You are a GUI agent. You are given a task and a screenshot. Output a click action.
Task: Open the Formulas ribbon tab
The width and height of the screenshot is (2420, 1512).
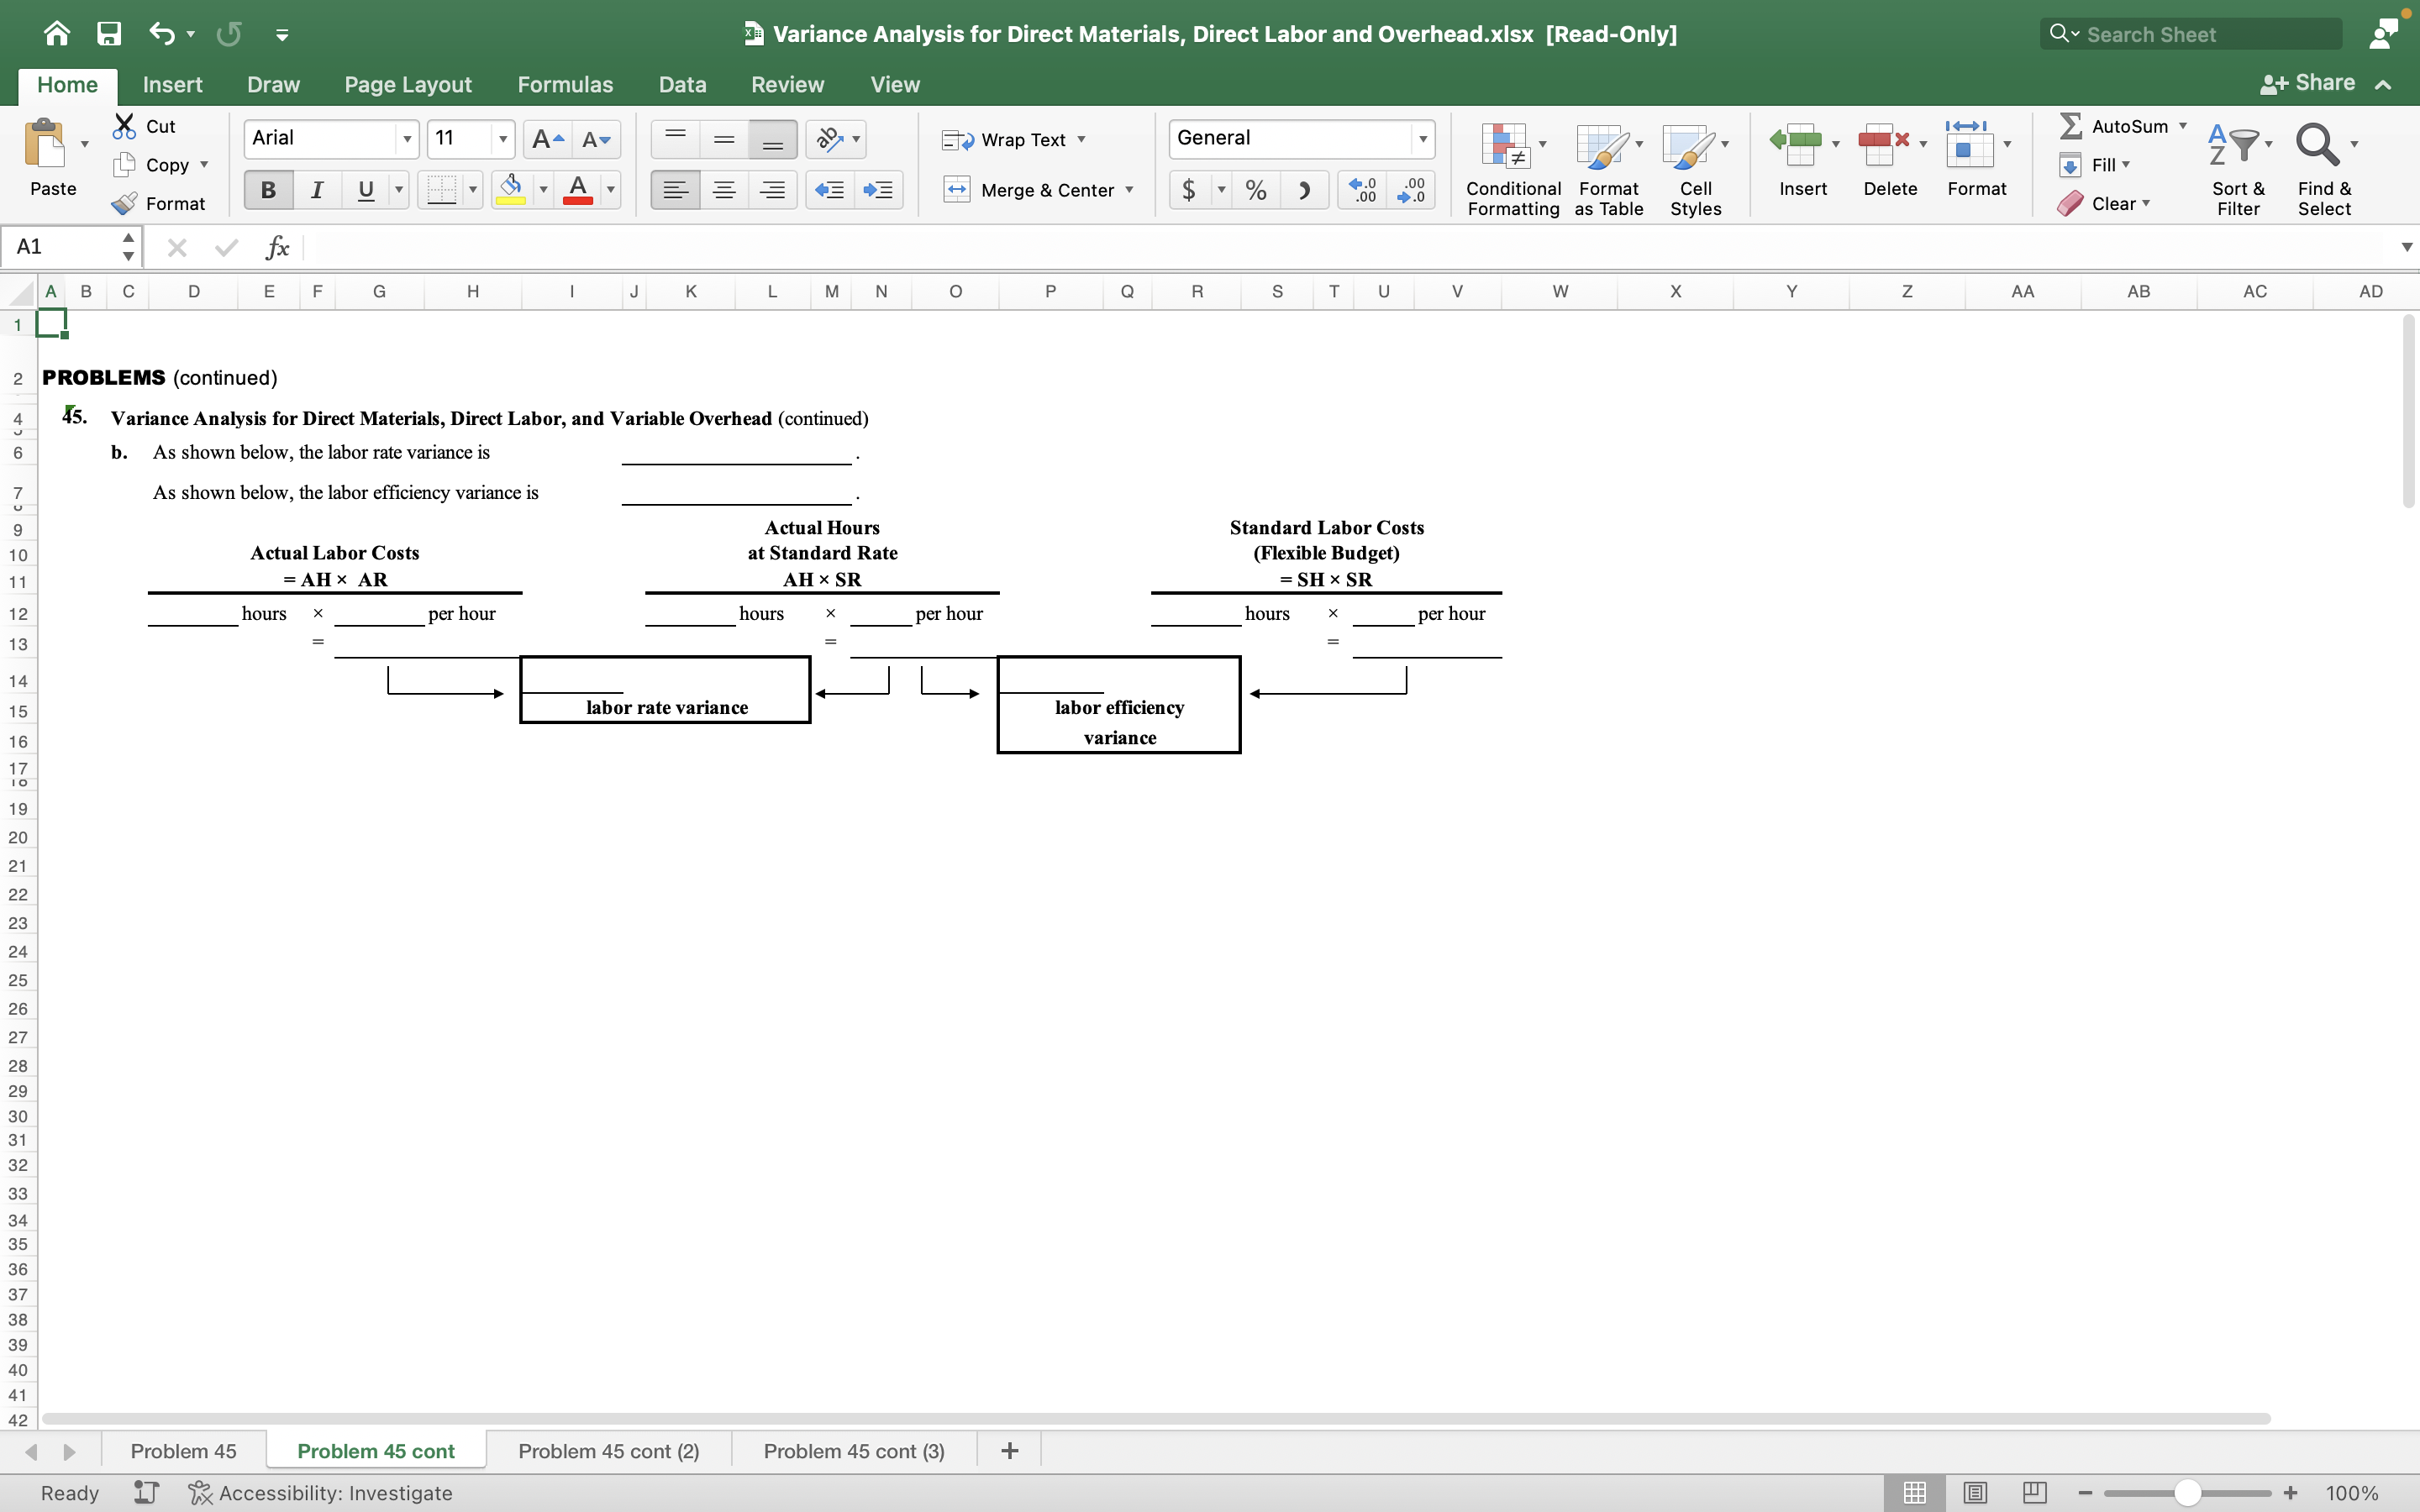tap(565, 85)
